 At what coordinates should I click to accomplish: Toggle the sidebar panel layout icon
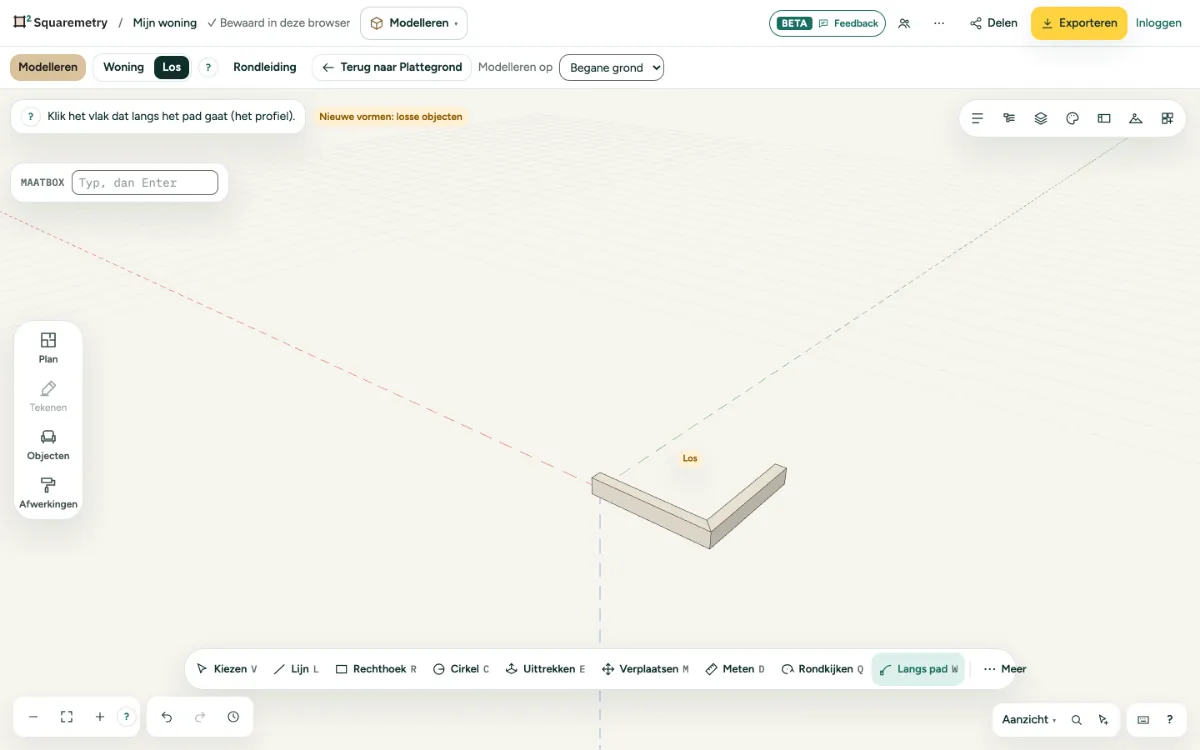(x=1104, y=118)
